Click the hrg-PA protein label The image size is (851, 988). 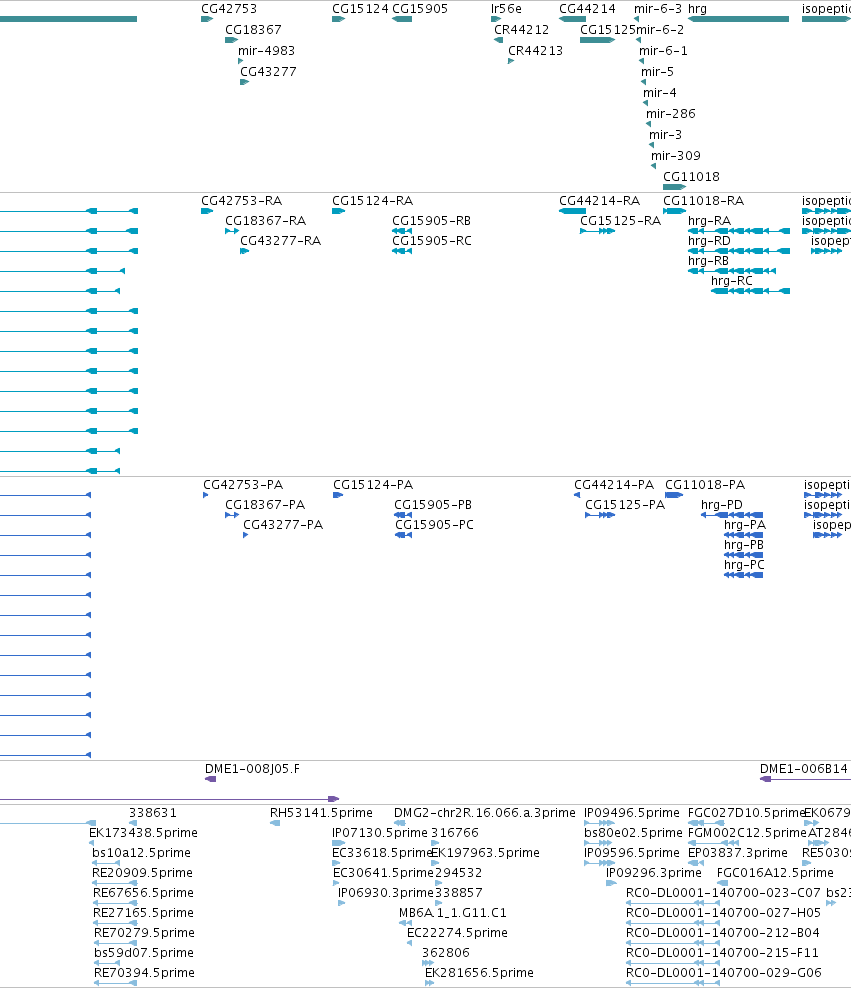point(745,525)
